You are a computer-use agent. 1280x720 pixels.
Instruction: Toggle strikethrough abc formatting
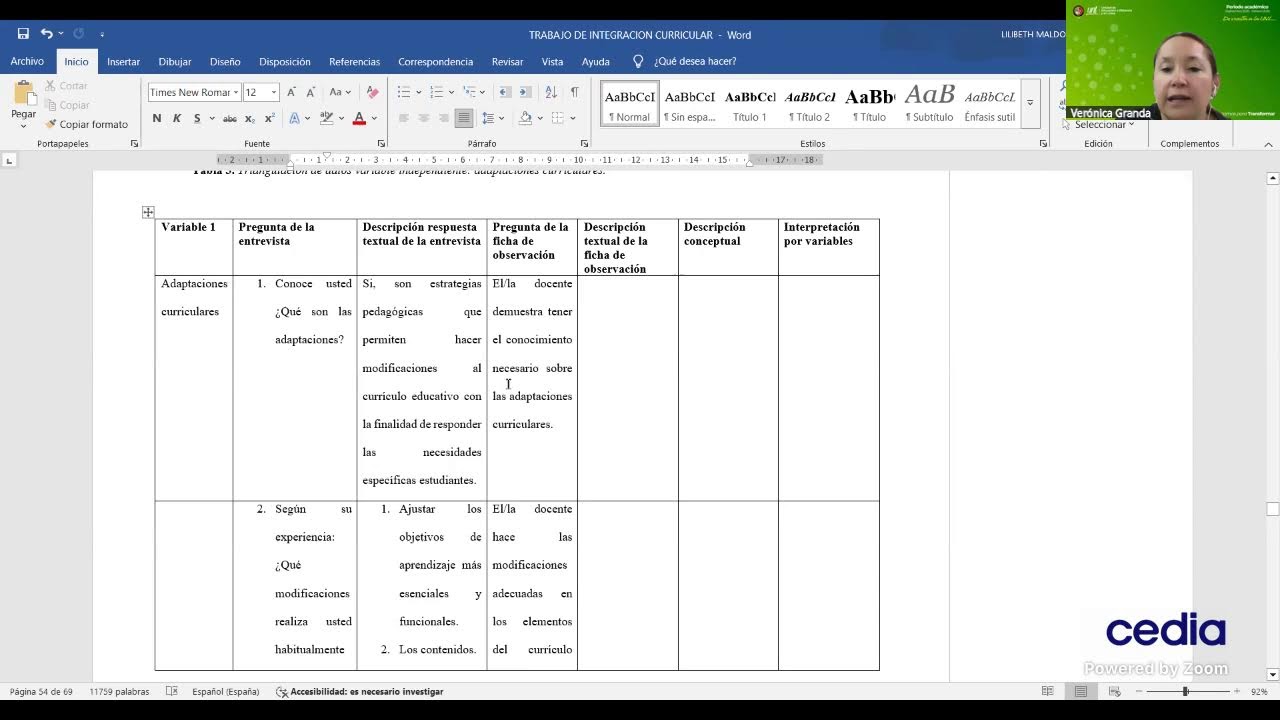230,118
